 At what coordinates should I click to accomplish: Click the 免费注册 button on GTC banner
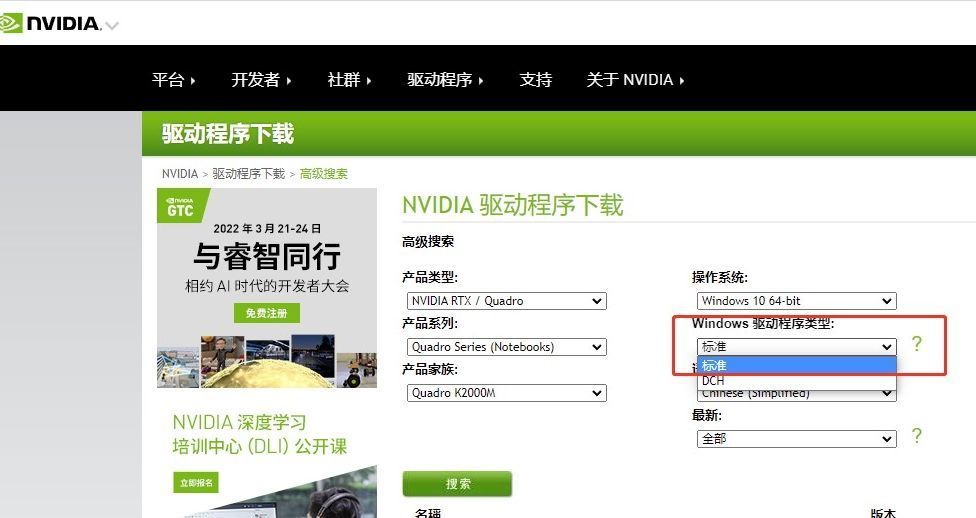[267, 313]
